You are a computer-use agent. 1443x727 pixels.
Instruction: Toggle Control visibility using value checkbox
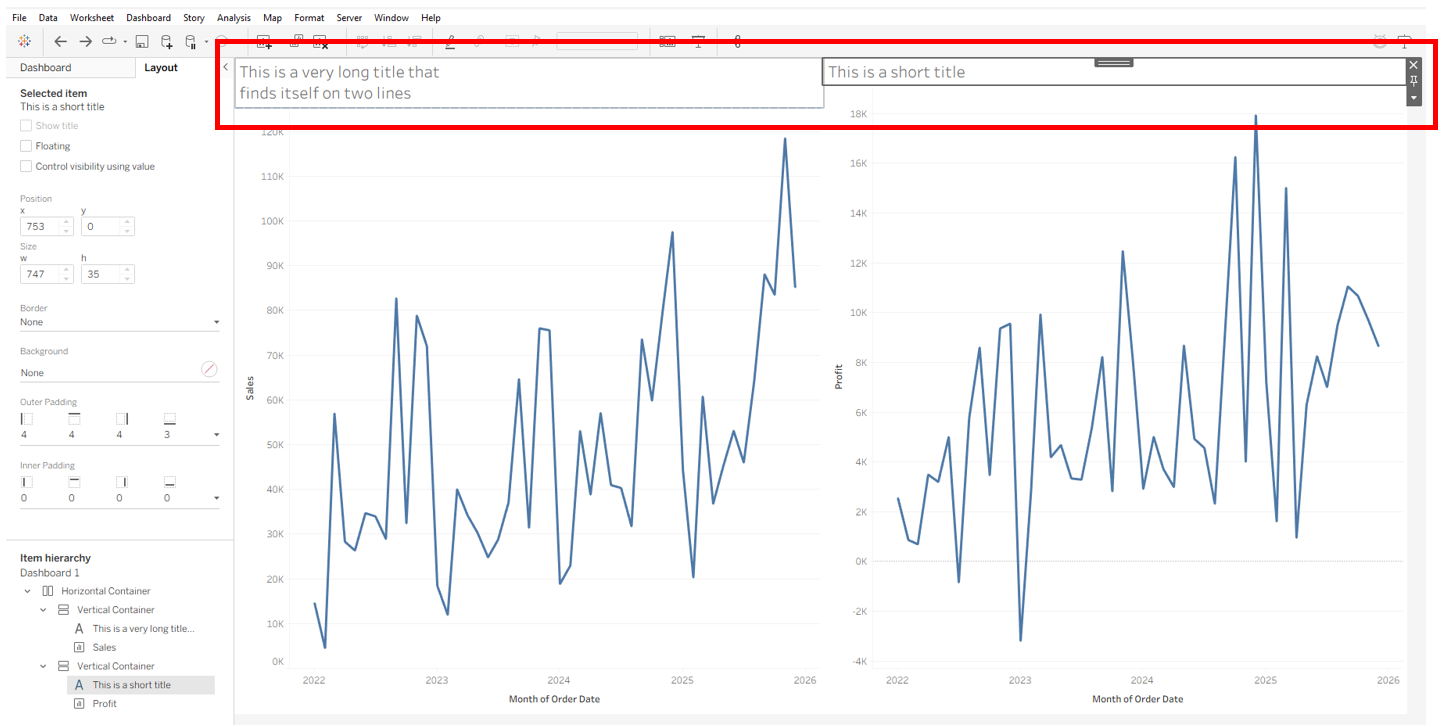tap(26, 167)
